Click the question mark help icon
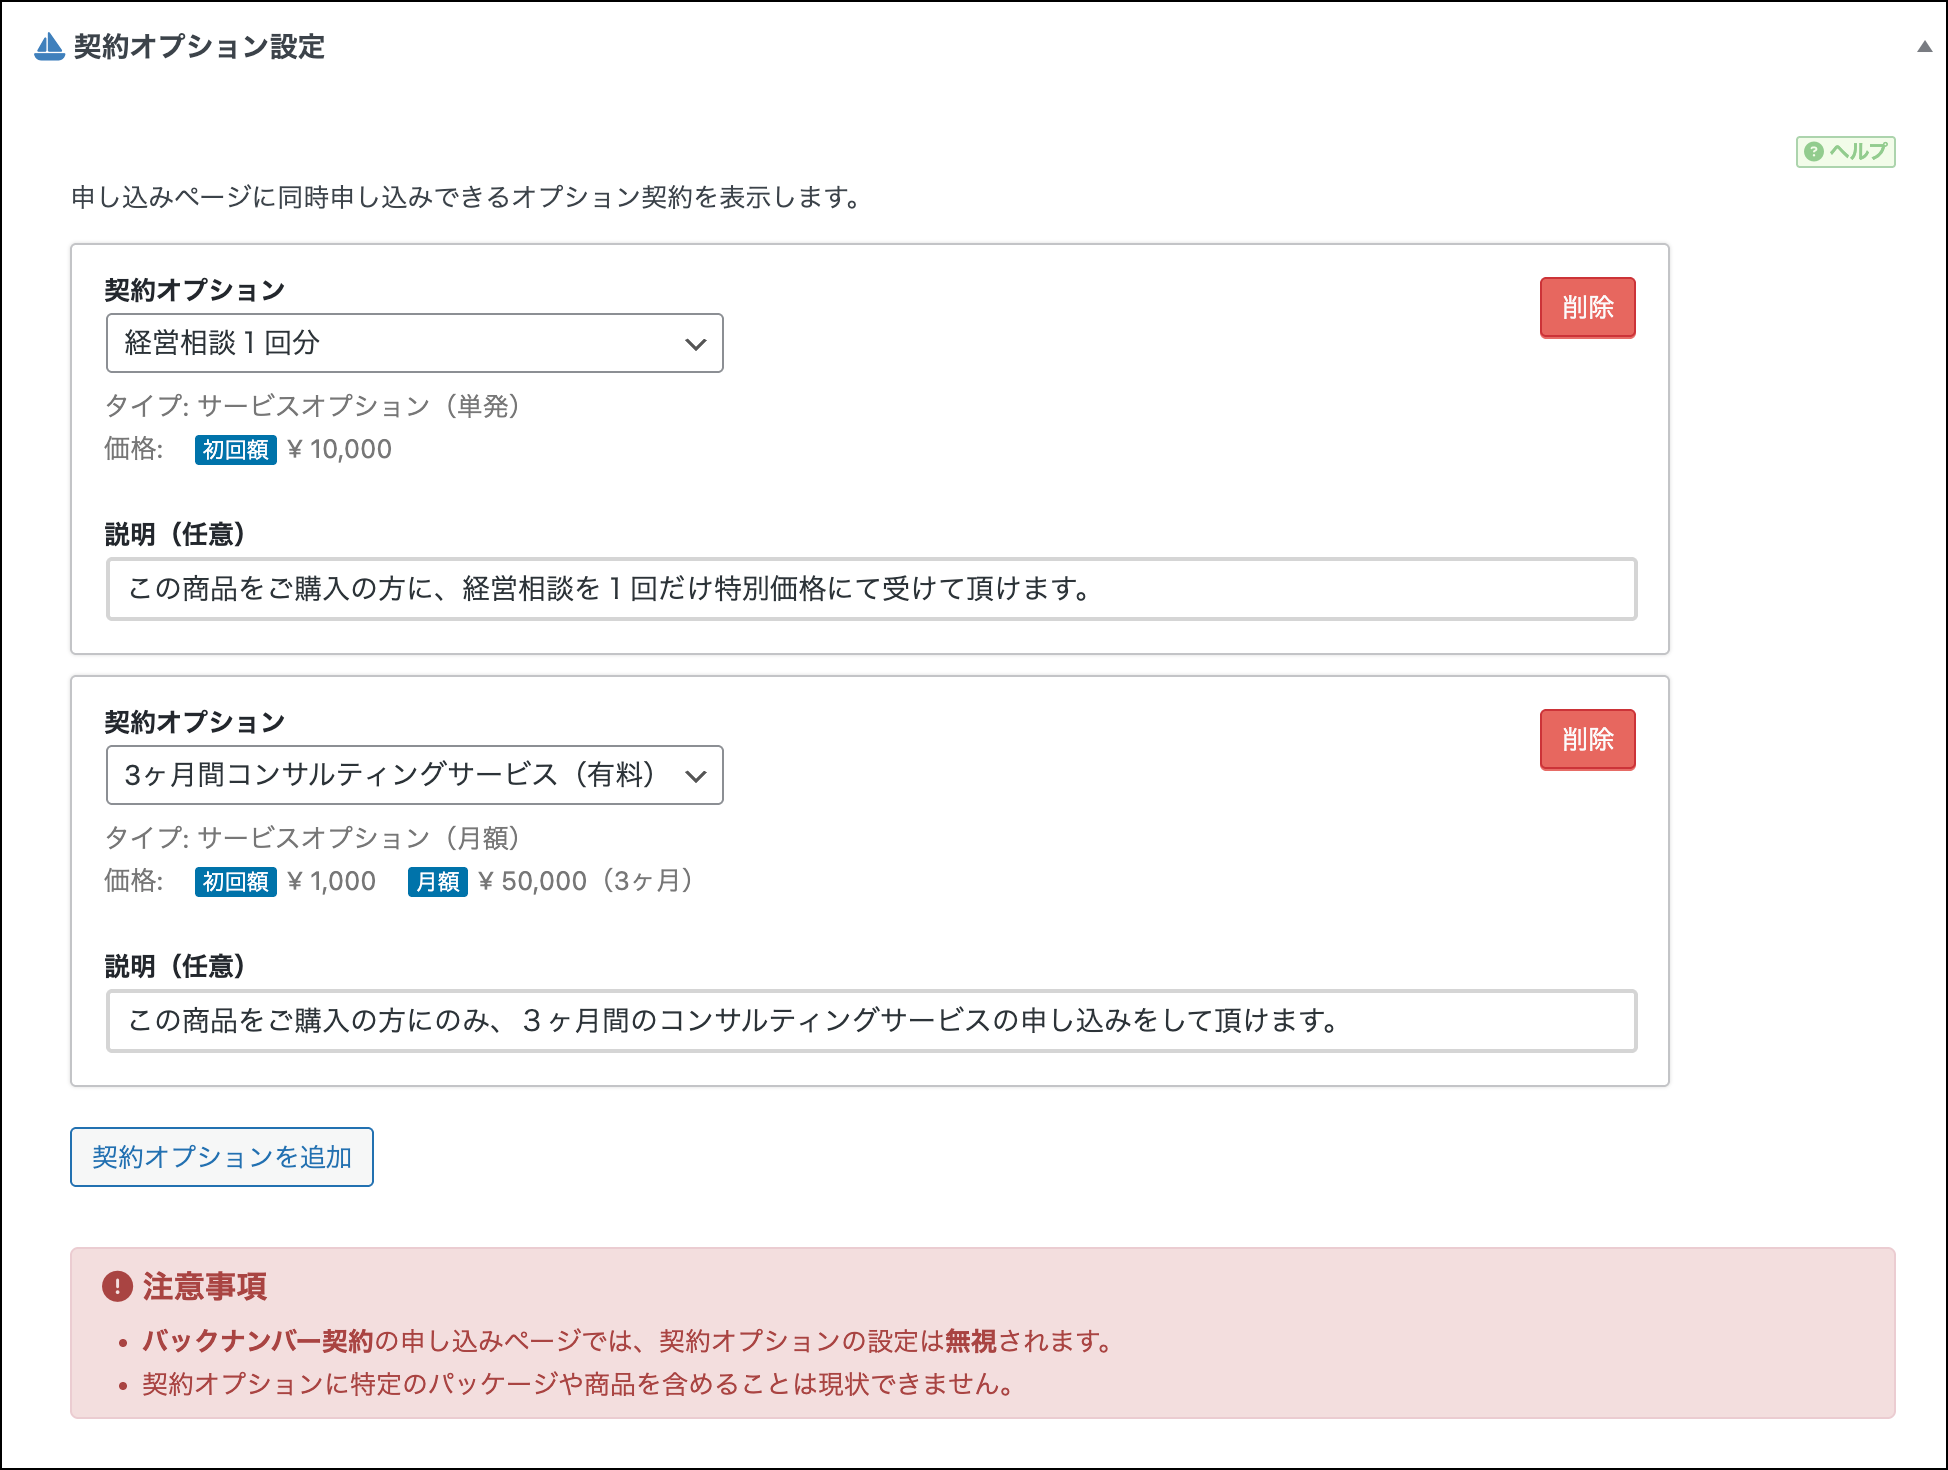Screen dimensions: 1948x1470 pyautogui.click(x=1814, y=152)
